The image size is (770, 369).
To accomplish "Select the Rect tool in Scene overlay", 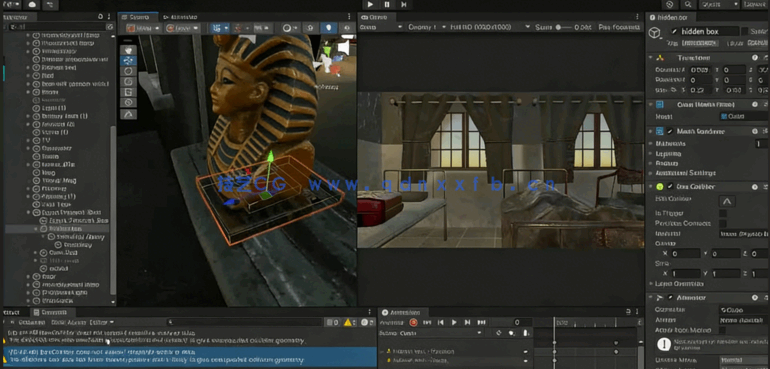I will (x=129, y=92).
